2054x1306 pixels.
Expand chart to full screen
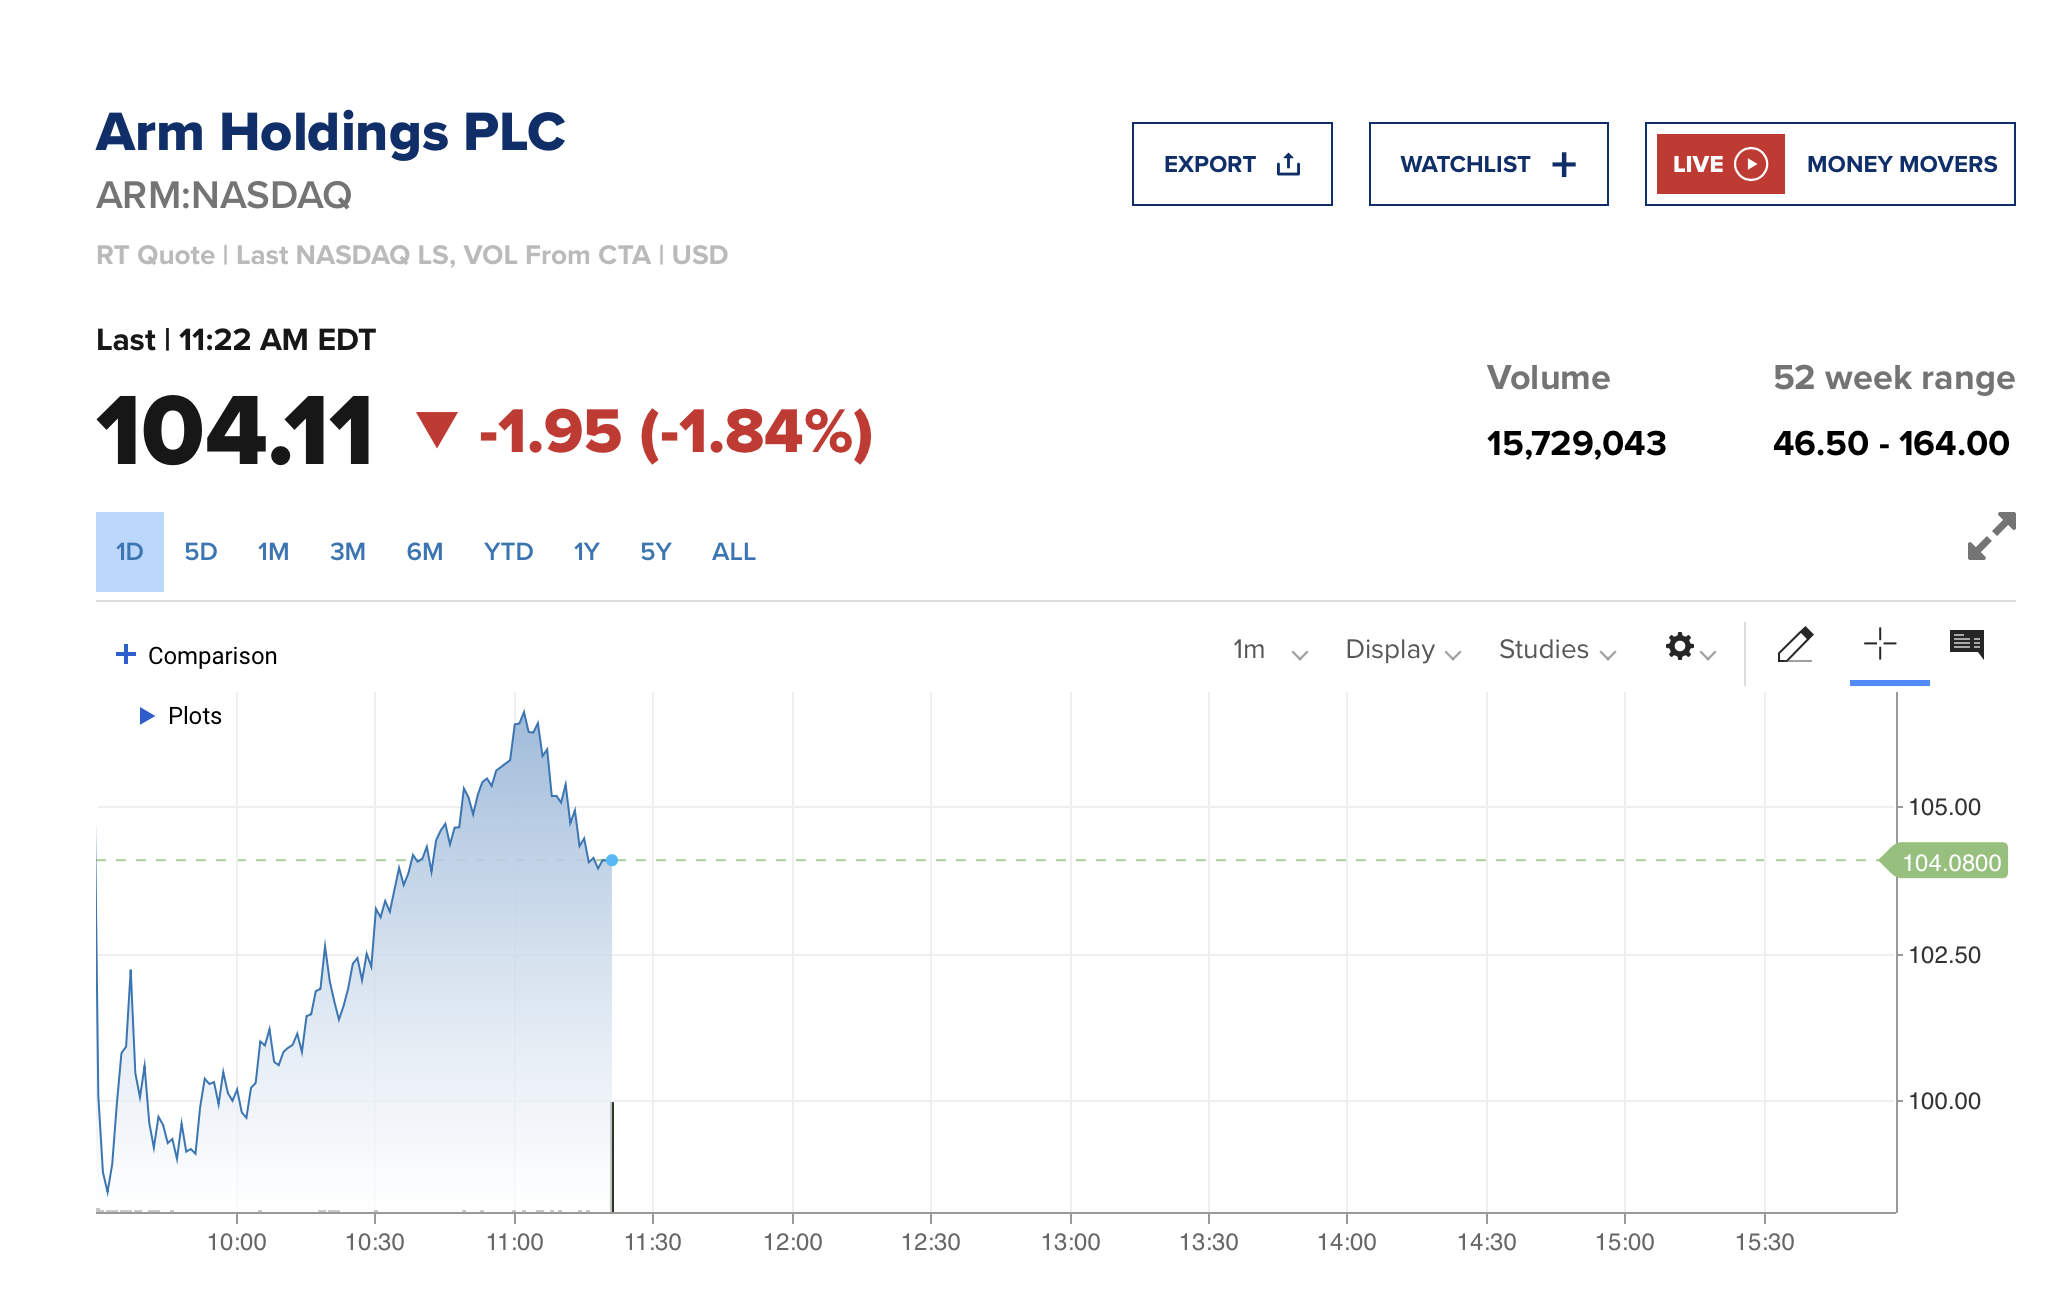(x=1990, y=537)
